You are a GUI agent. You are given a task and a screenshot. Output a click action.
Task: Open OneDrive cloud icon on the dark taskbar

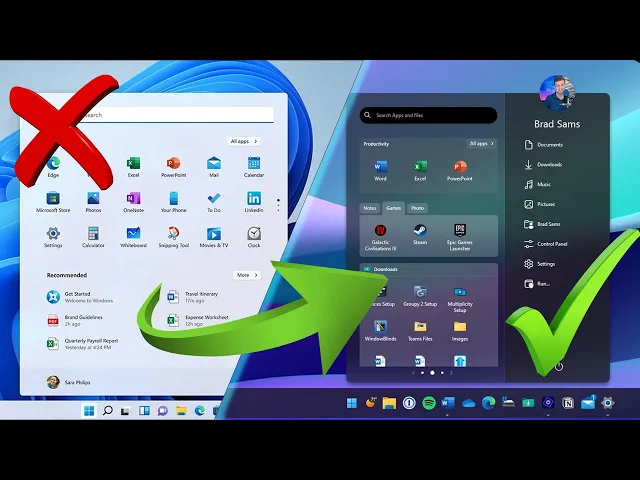pos(469,404)
